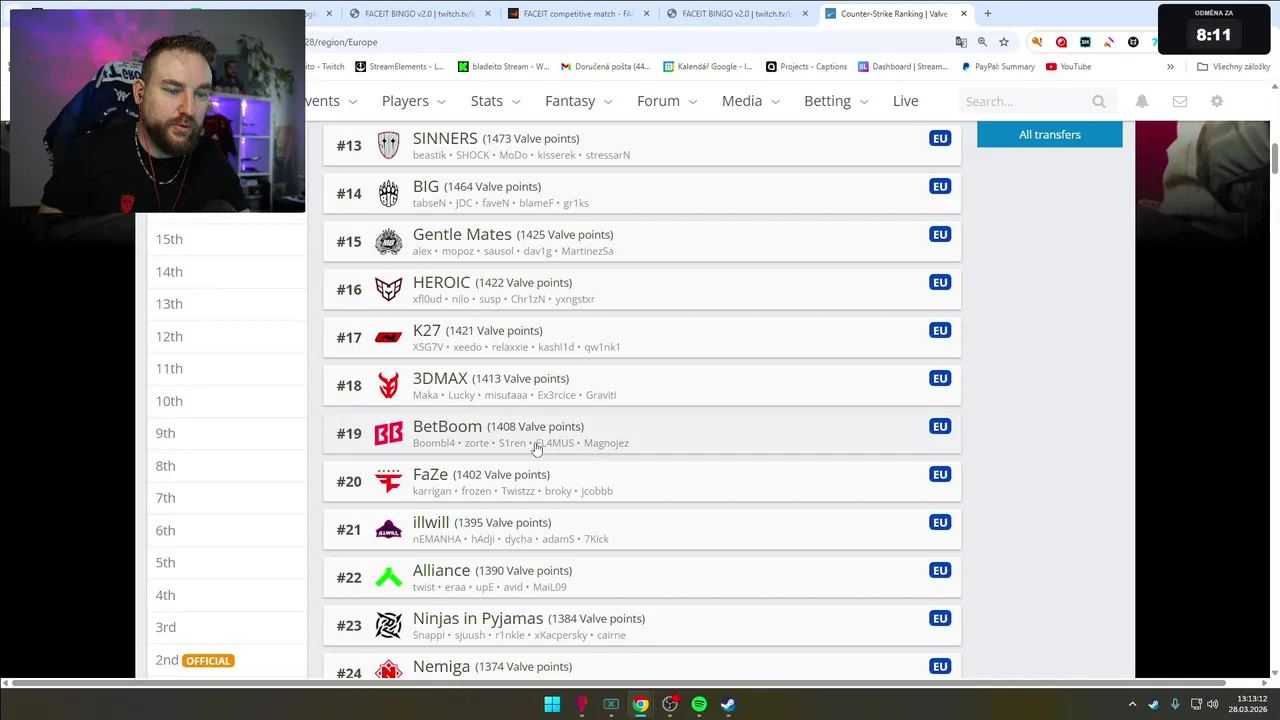Open Spotify from the taskbar

pyautogui.click(x=699, y=704)
